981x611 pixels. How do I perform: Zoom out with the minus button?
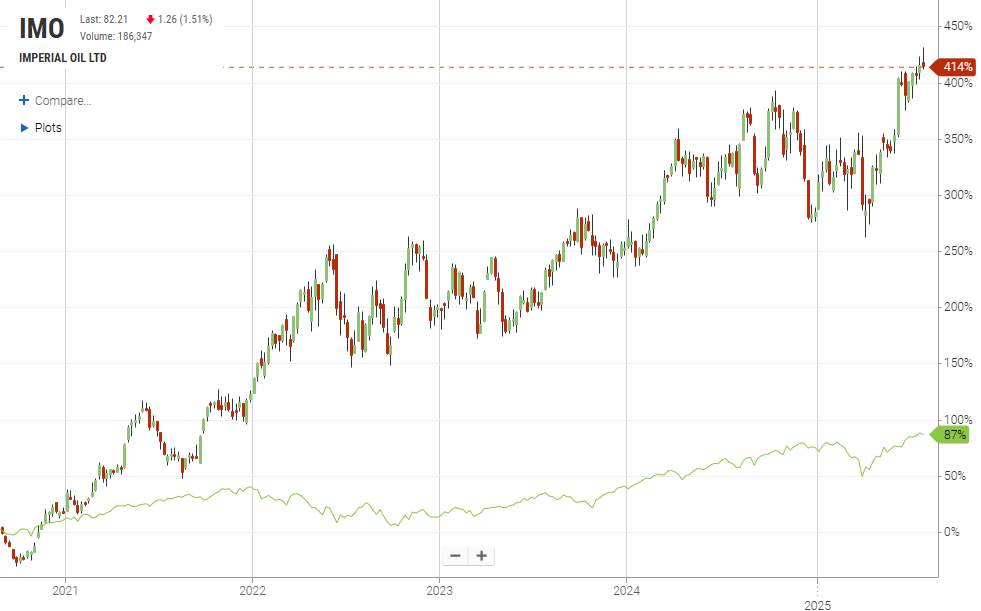coord(455,555)
